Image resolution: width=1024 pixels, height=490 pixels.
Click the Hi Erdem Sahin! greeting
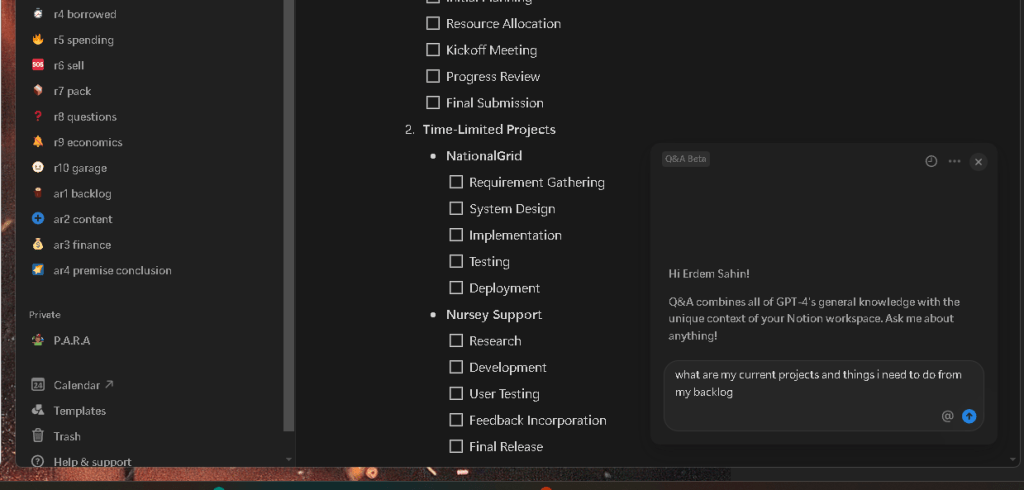click(709, 274)
